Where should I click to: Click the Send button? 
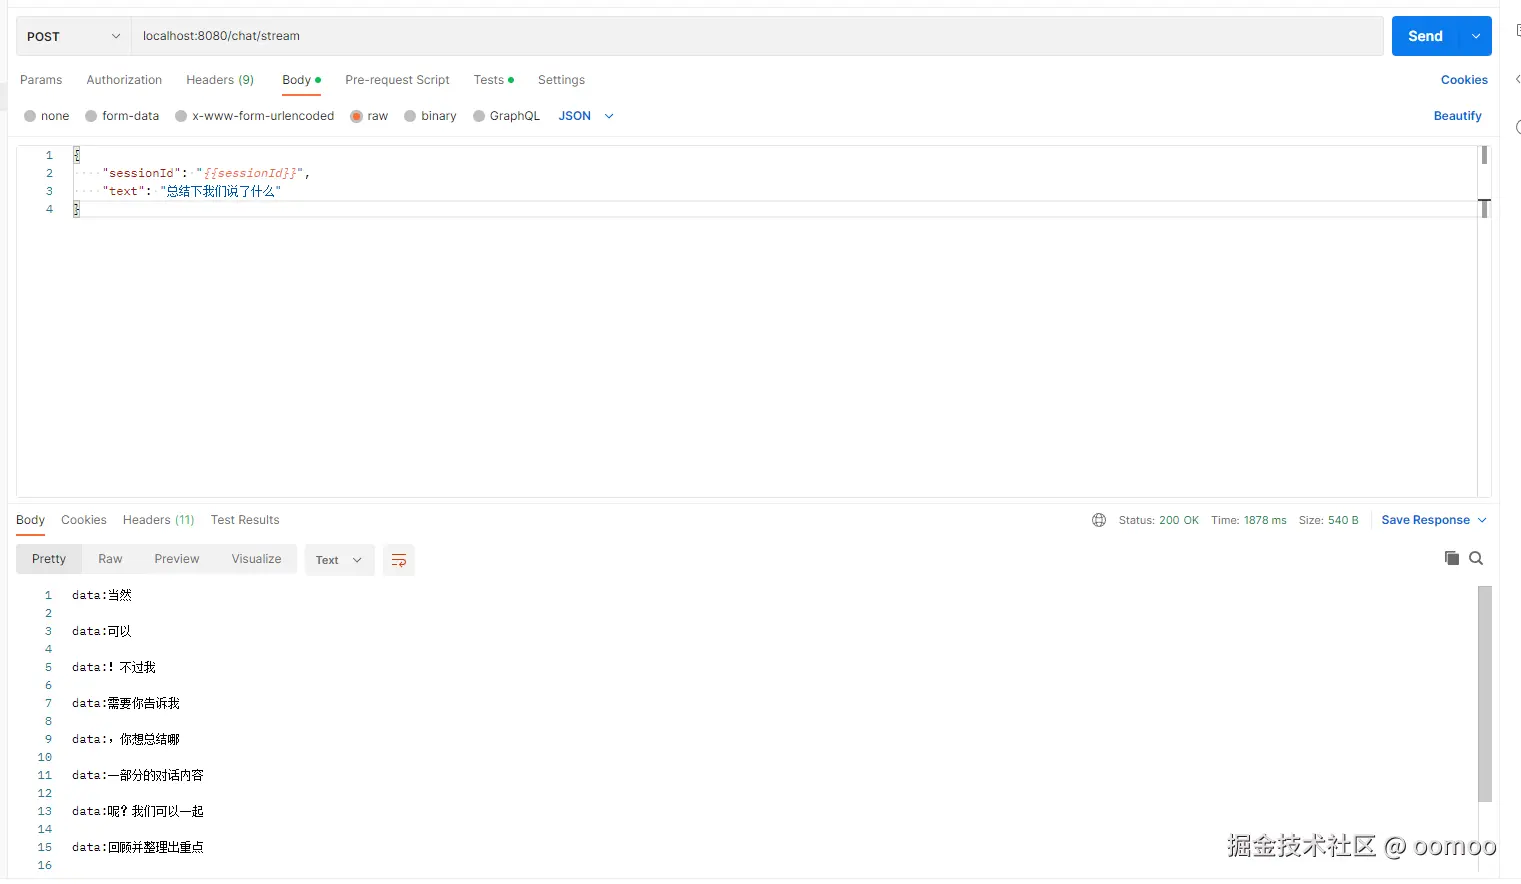[1425, 36]
